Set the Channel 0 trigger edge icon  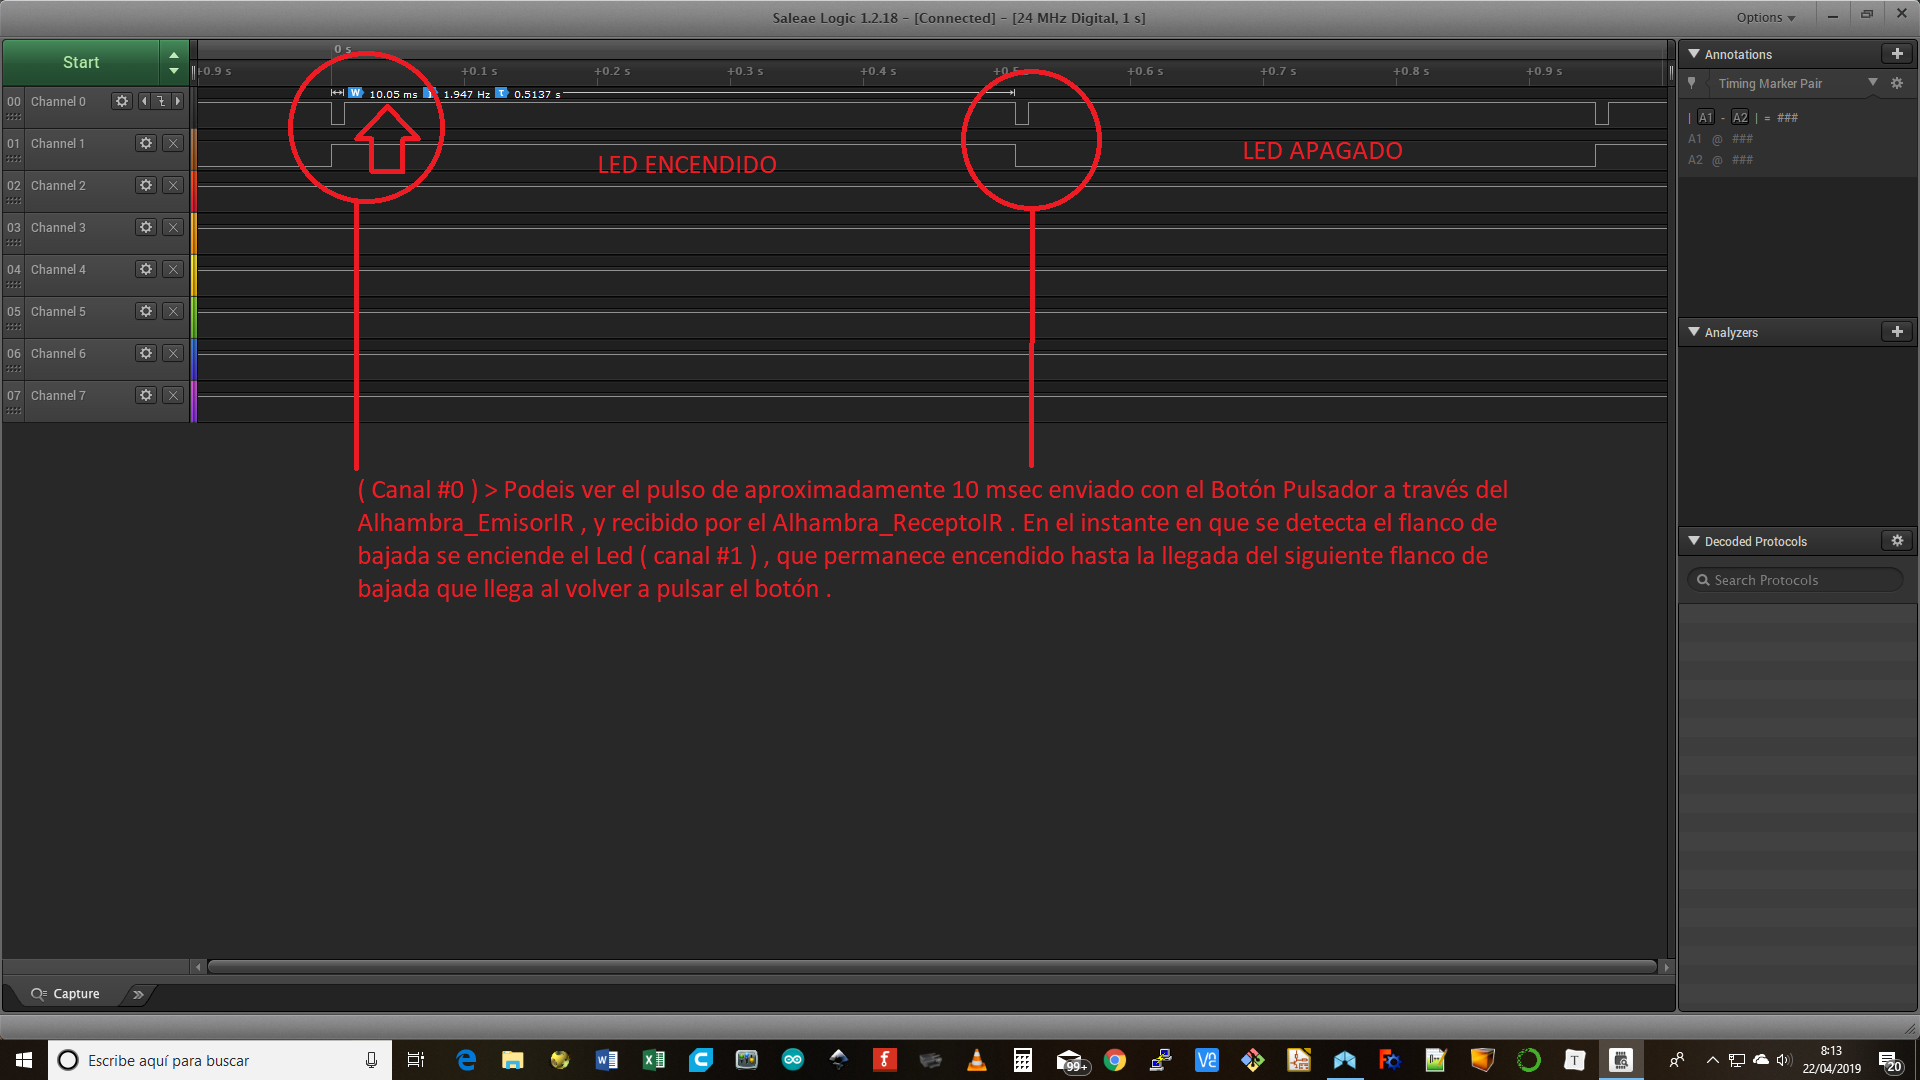(x=161, y=101)
